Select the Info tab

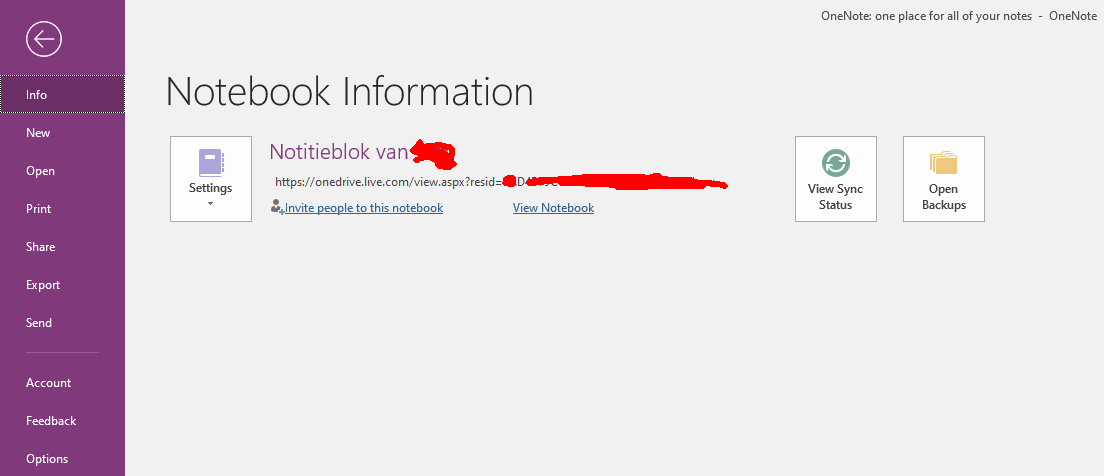[x=63, y=94]
